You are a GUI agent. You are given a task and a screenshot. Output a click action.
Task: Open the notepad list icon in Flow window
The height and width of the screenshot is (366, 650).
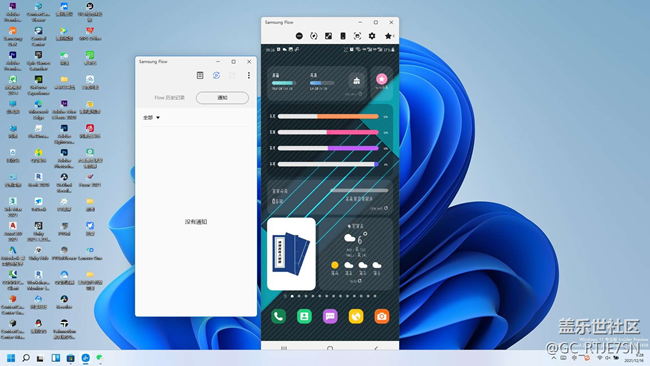(200, 75)
